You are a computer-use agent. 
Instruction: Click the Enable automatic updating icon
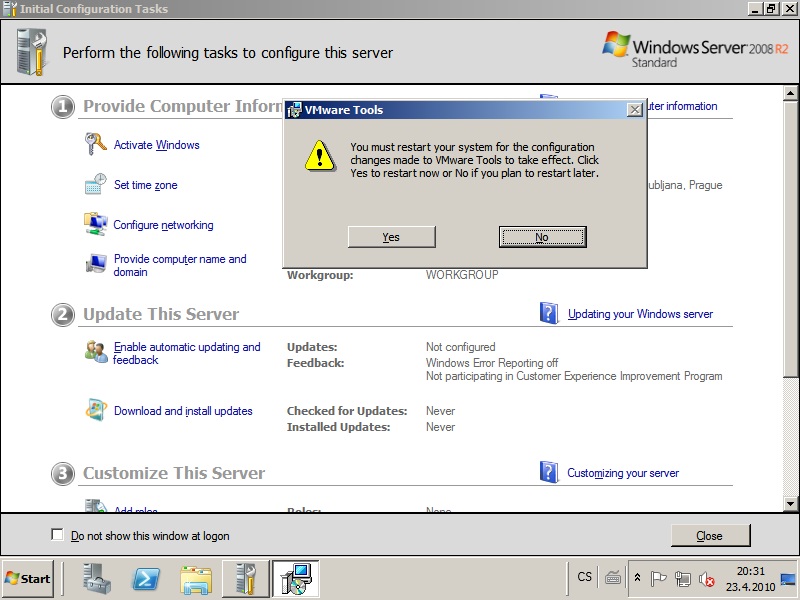pos(96,352)
